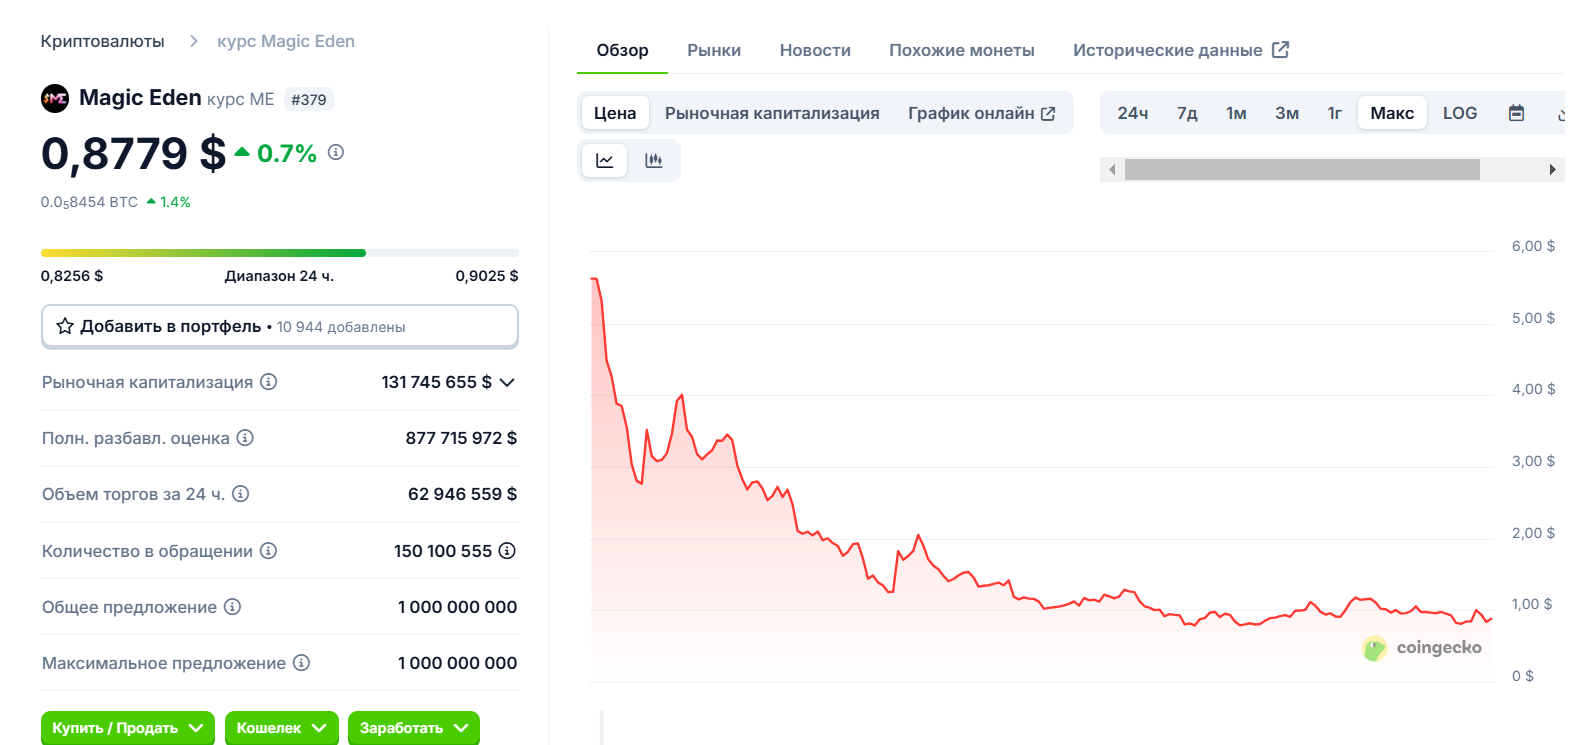1585x745 pixels.
Task: Click the breadcrumb chevron after Криптовалюты
Action: [x=193, y=41]
